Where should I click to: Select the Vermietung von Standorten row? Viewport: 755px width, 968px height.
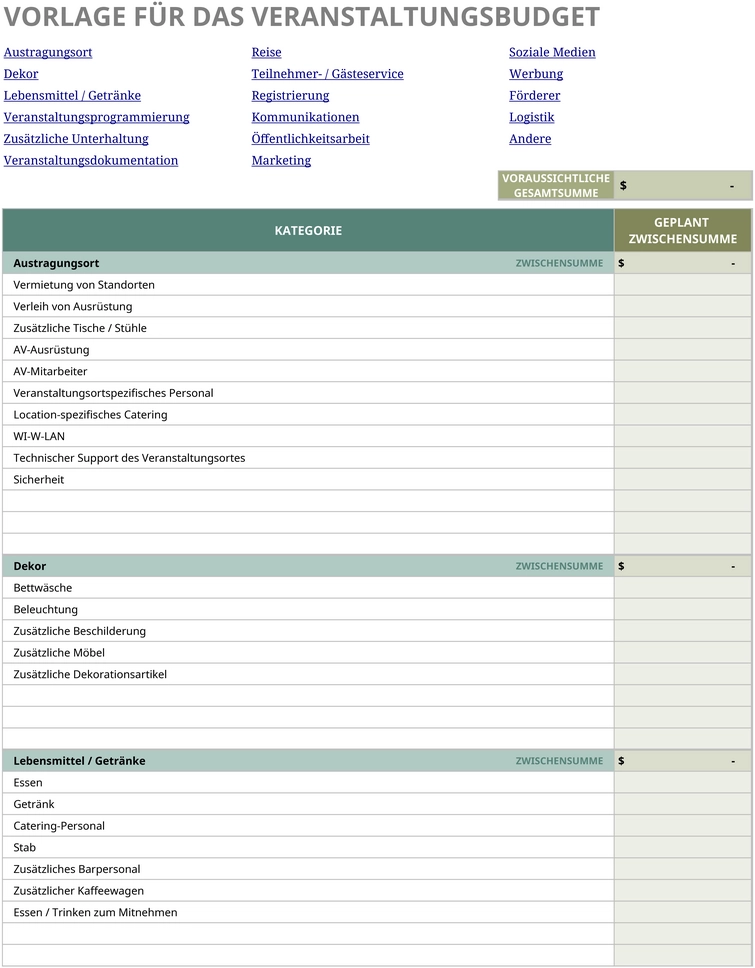pyautogui.click(x=308, y=285)
